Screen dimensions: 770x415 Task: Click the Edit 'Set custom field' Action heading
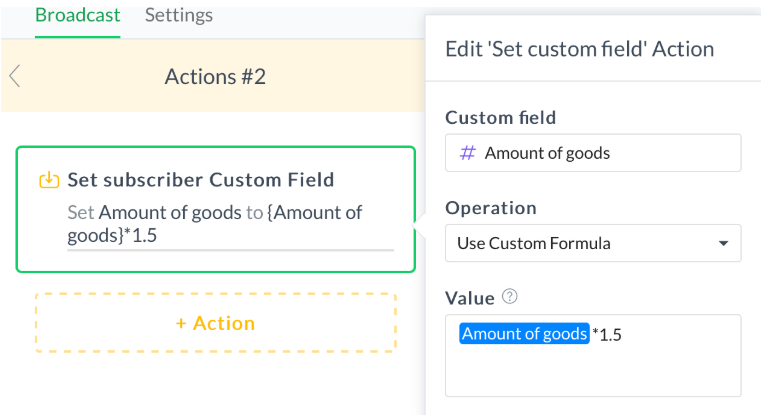[579, 48]
